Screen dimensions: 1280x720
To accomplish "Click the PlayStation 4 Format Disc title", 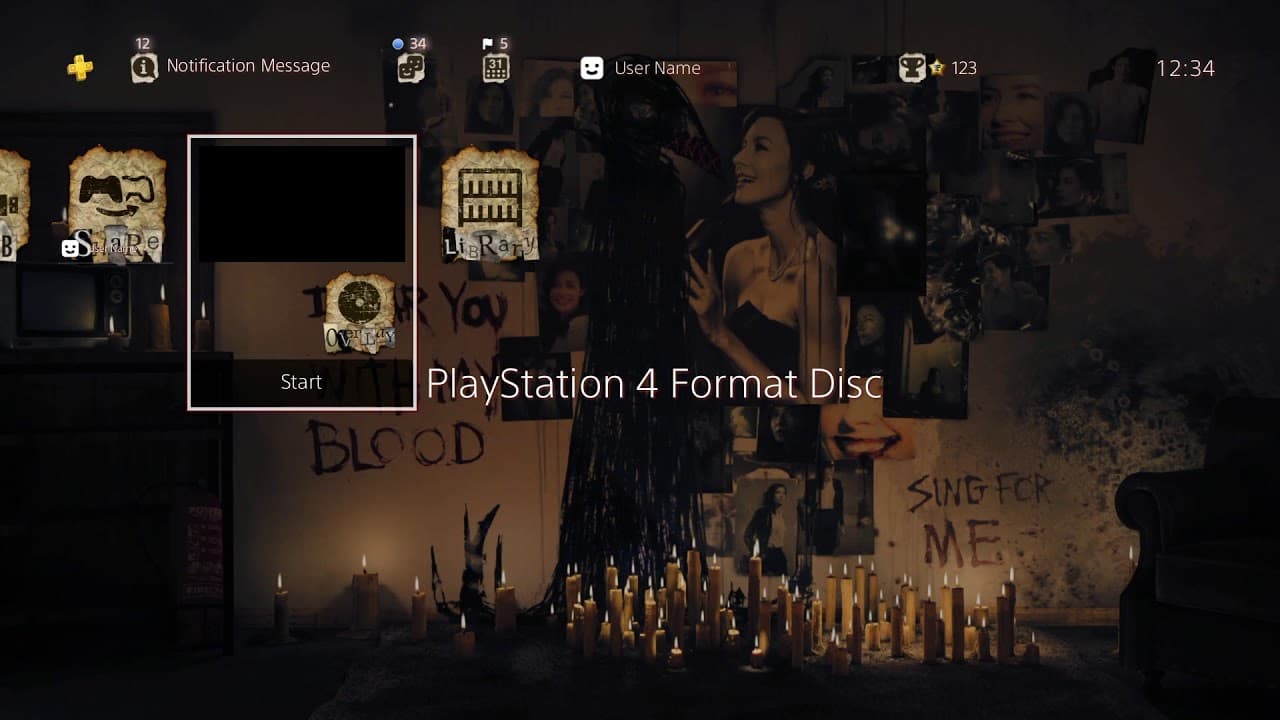I will click(654, 384).
